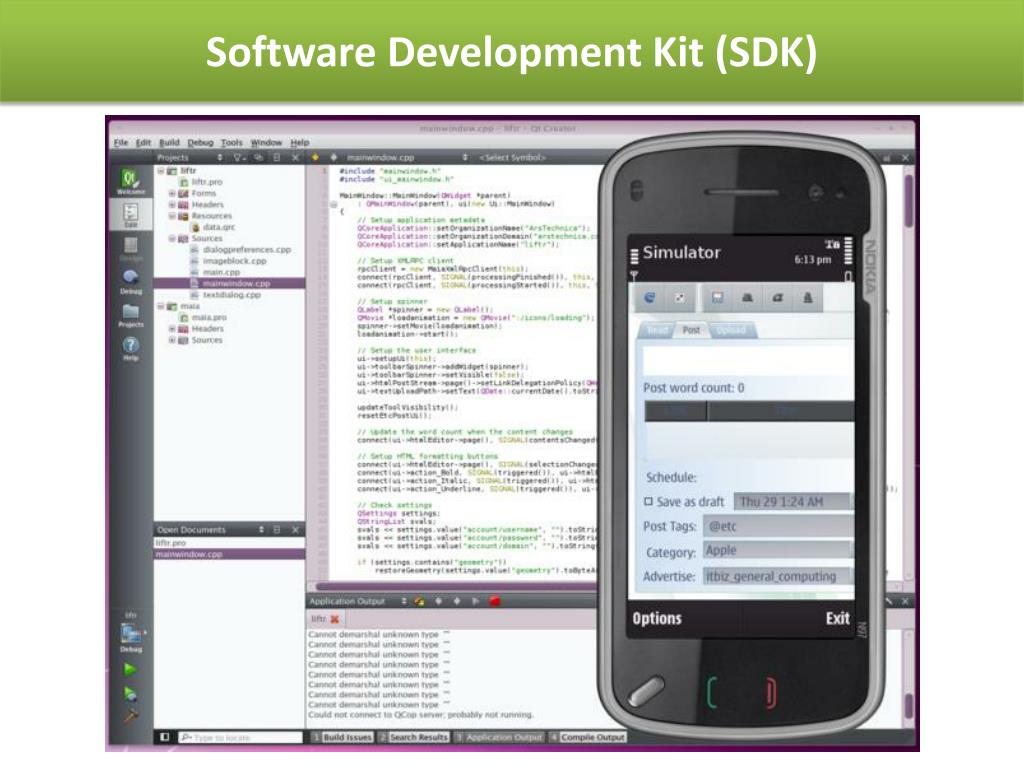This screenshot has height=768, width=1024.
Task: Open the Application Output pane dropdown
Action: point(404,601)
